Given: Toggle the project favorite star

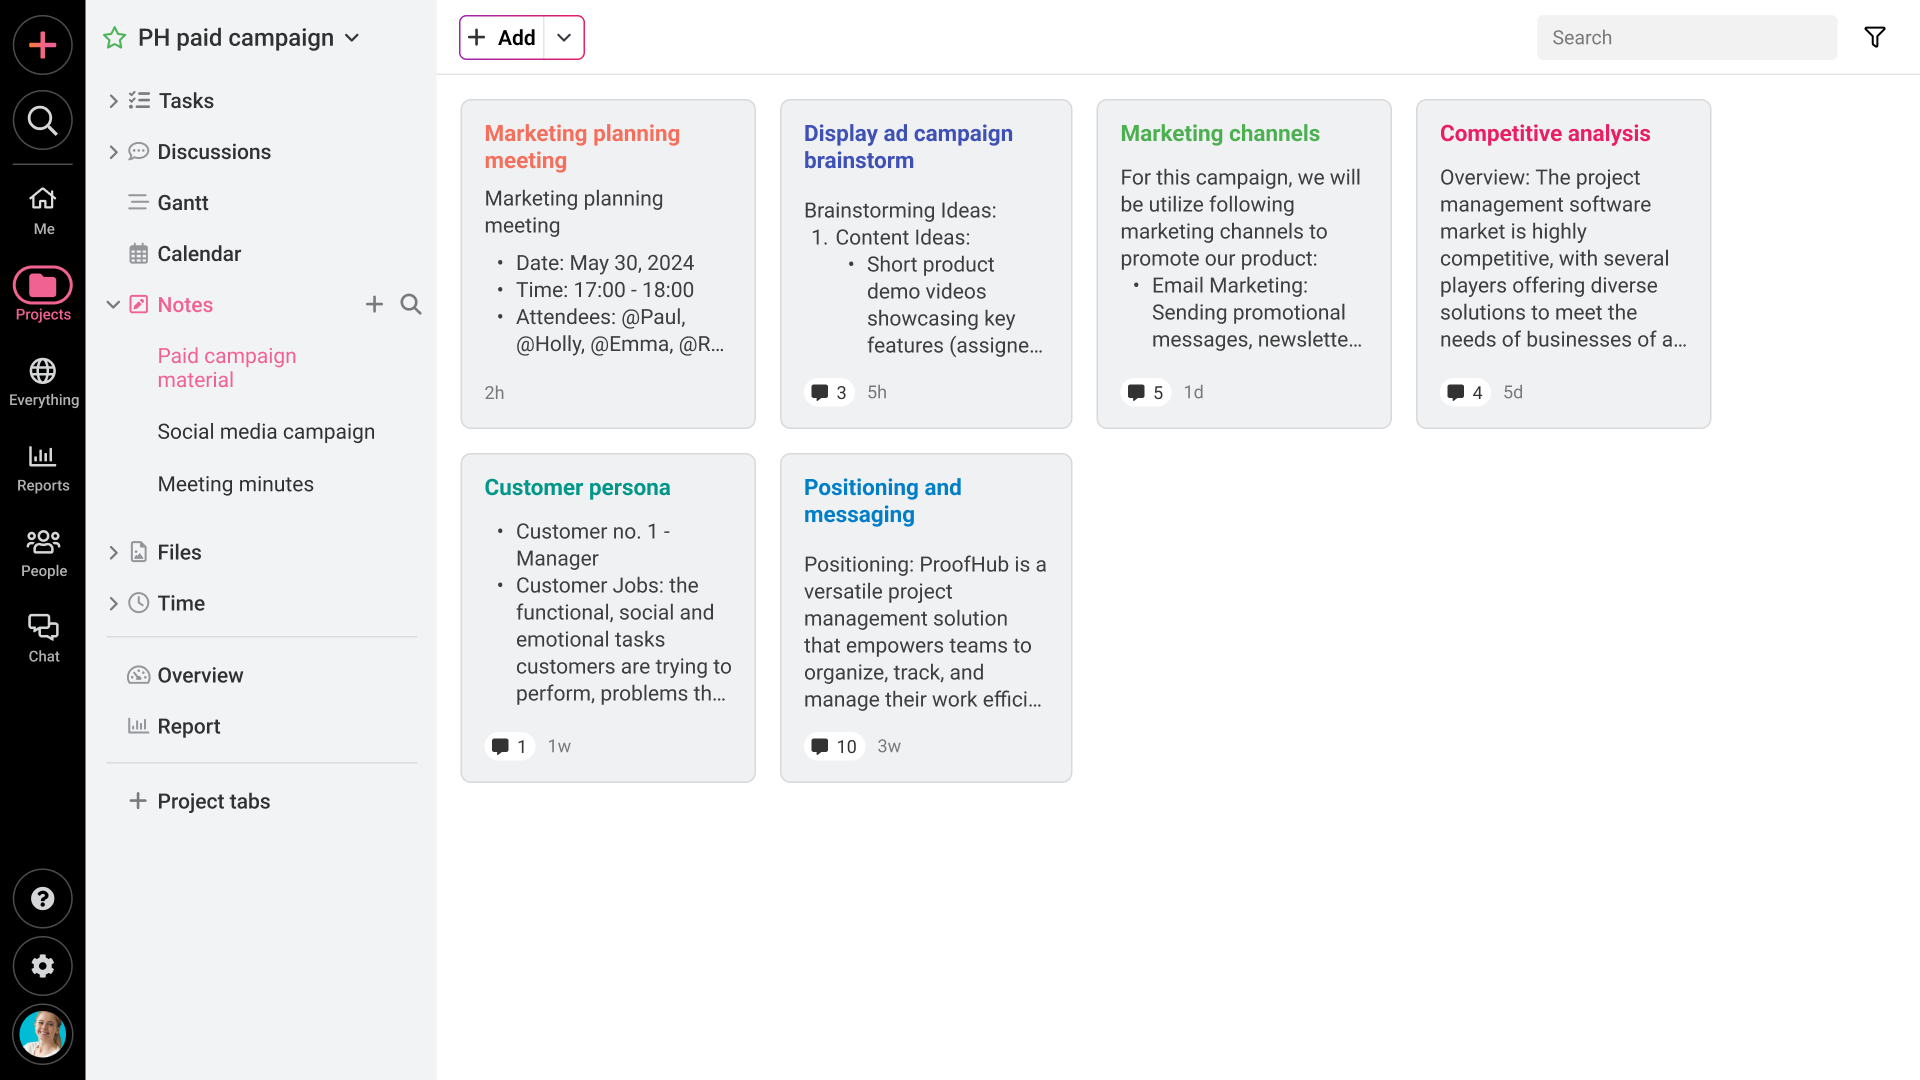Looking at the screenshot, I should tap(115, 38).
